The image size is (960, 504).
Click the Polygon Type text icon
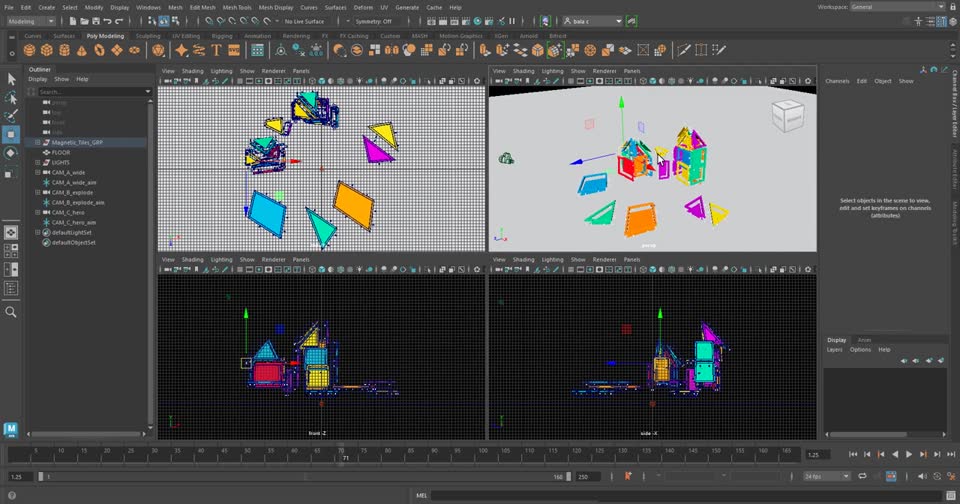[x=216, y=50]
